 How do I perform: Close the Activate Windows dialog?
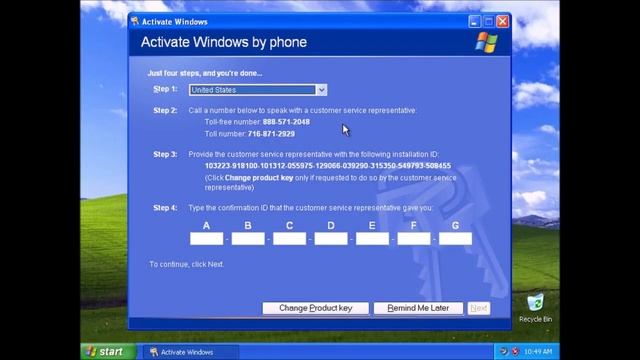(x=503, y=22)
